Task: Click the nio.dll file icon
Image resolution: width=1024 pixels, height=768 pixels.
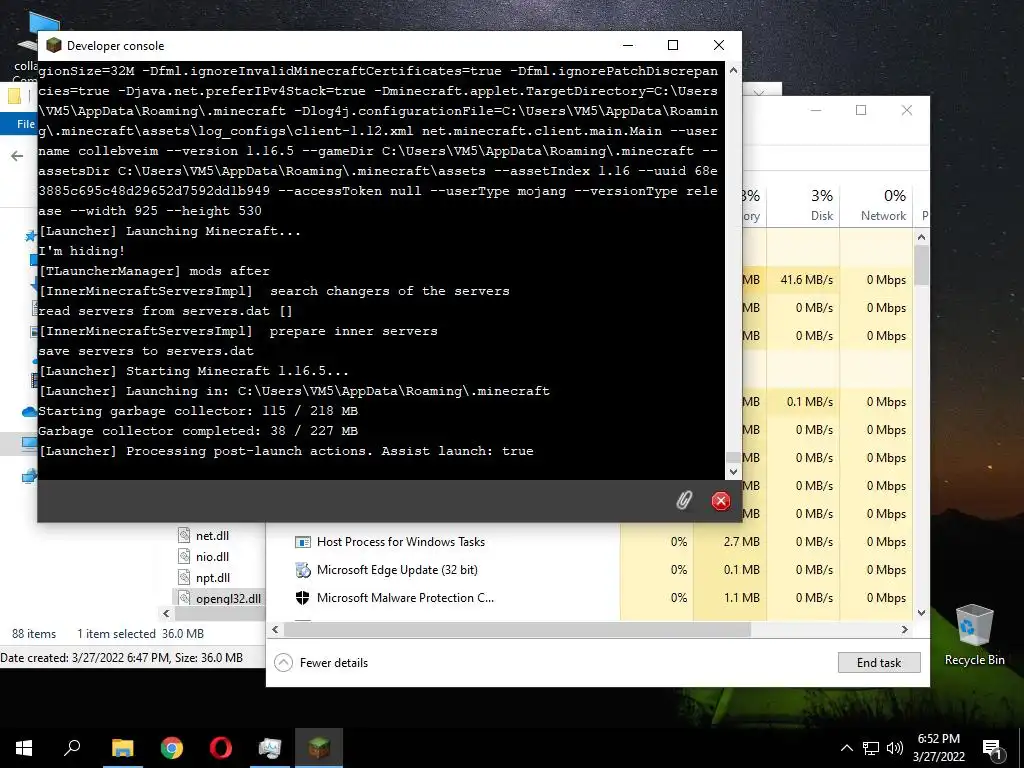Action: pos(184,556)
